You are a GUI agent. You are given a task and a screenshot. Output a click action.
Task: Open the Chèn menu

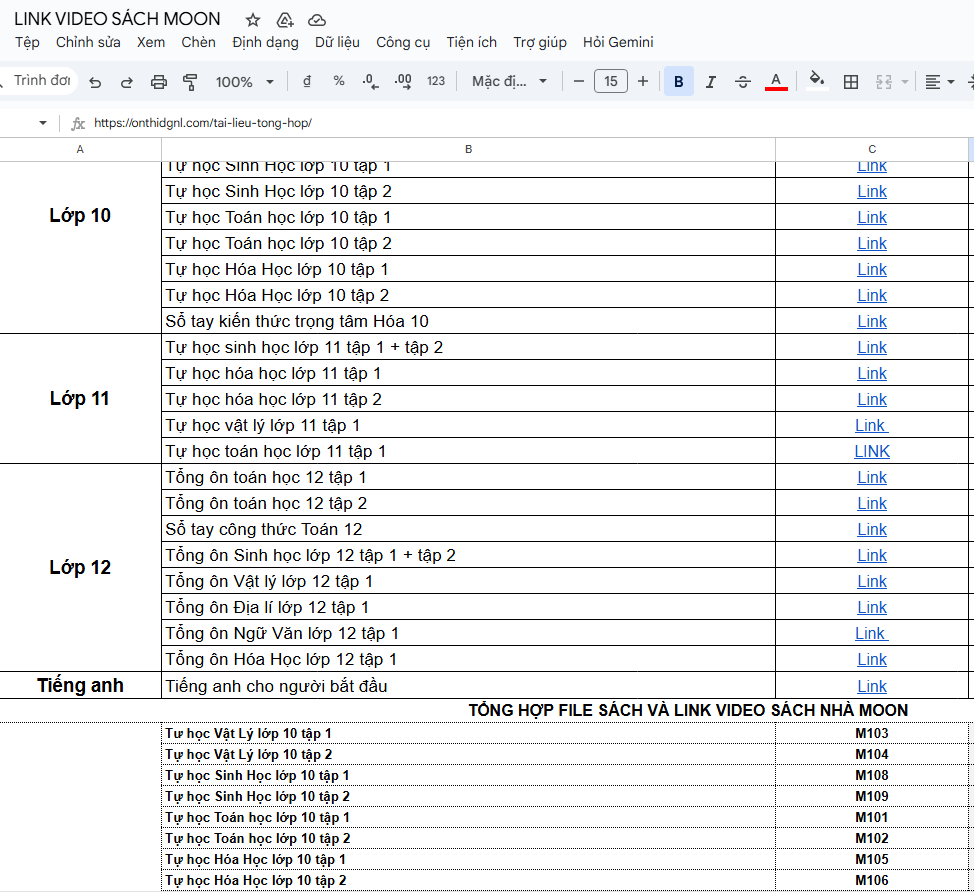click(198, 42)
